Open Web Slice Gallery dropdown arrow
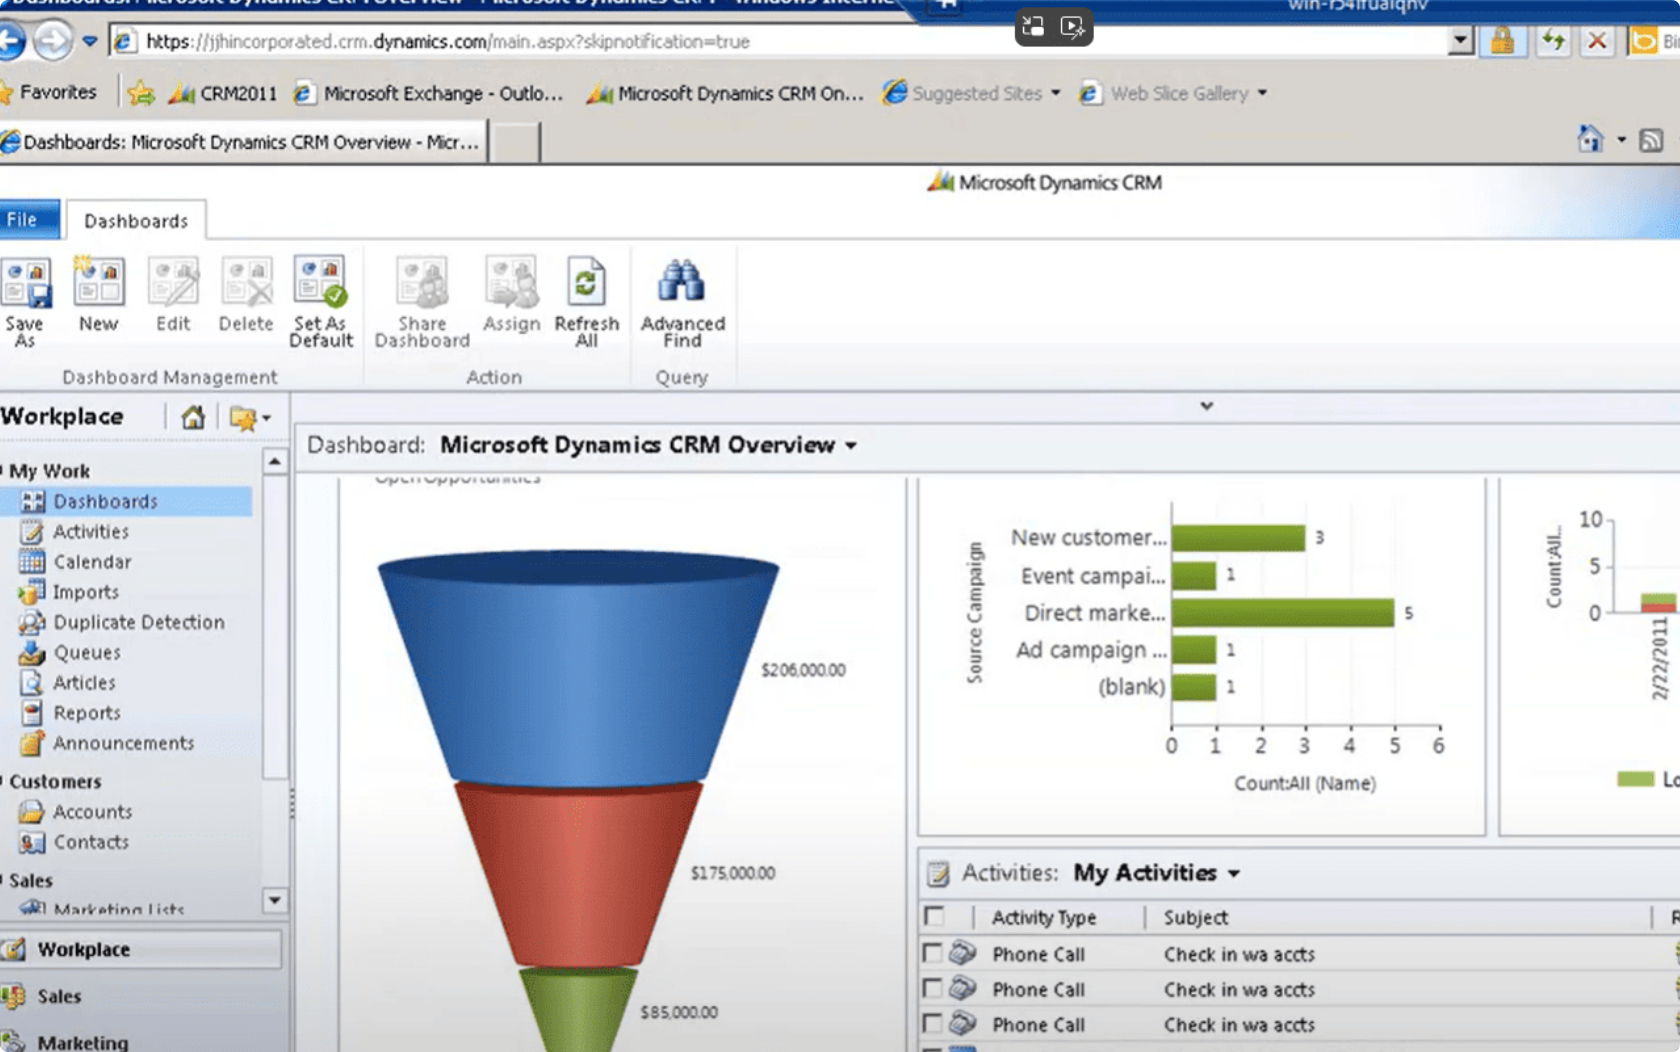This screenshot has width=1680, height=1052. (1263, 93)
